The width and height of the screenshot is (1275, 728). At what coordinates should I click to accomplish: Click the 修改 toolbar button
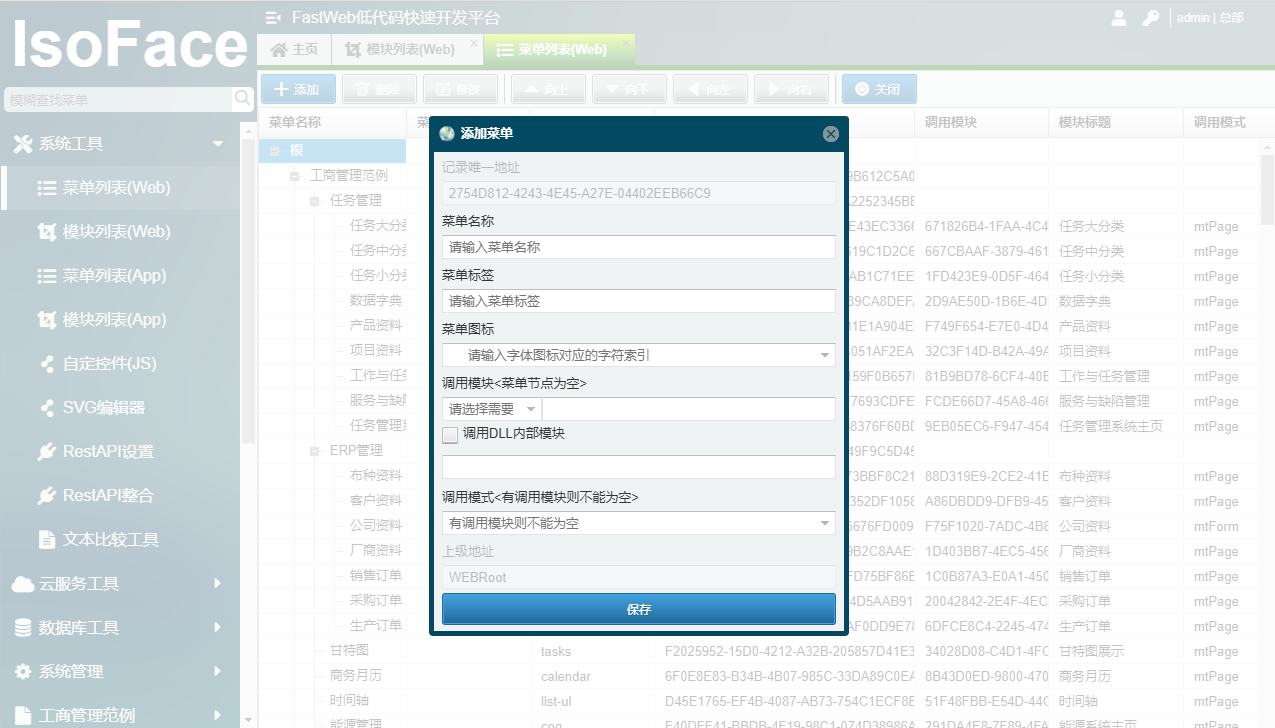click(x=460, y=89)
